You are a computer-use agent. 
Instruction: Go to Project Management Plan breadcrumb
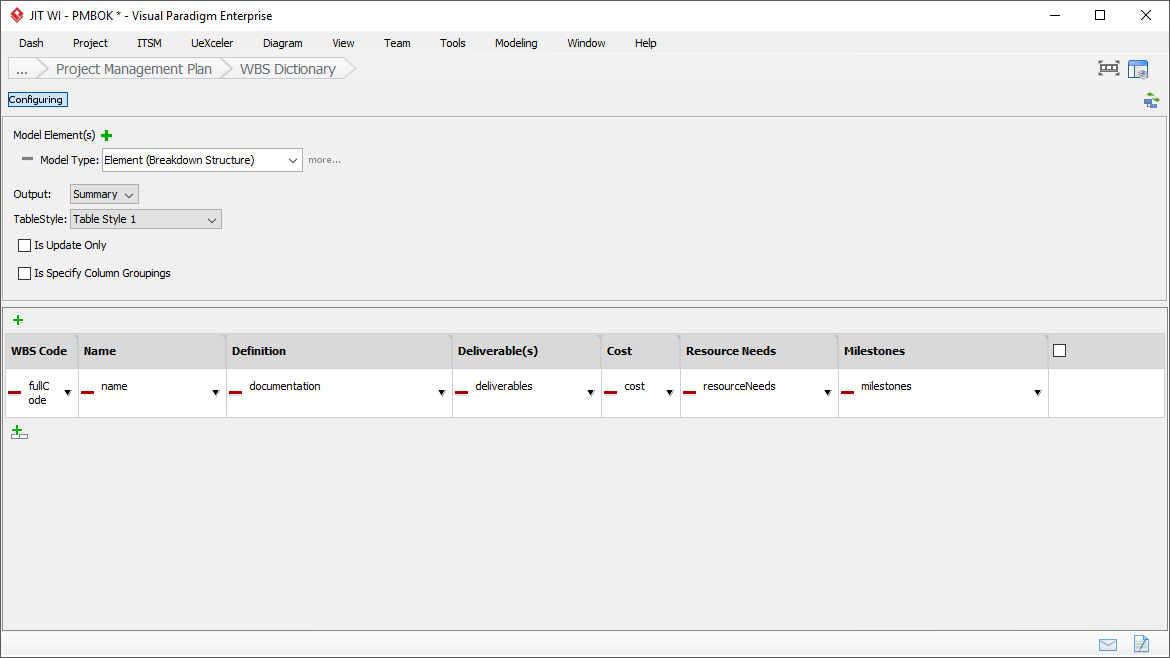pos(134,69)
